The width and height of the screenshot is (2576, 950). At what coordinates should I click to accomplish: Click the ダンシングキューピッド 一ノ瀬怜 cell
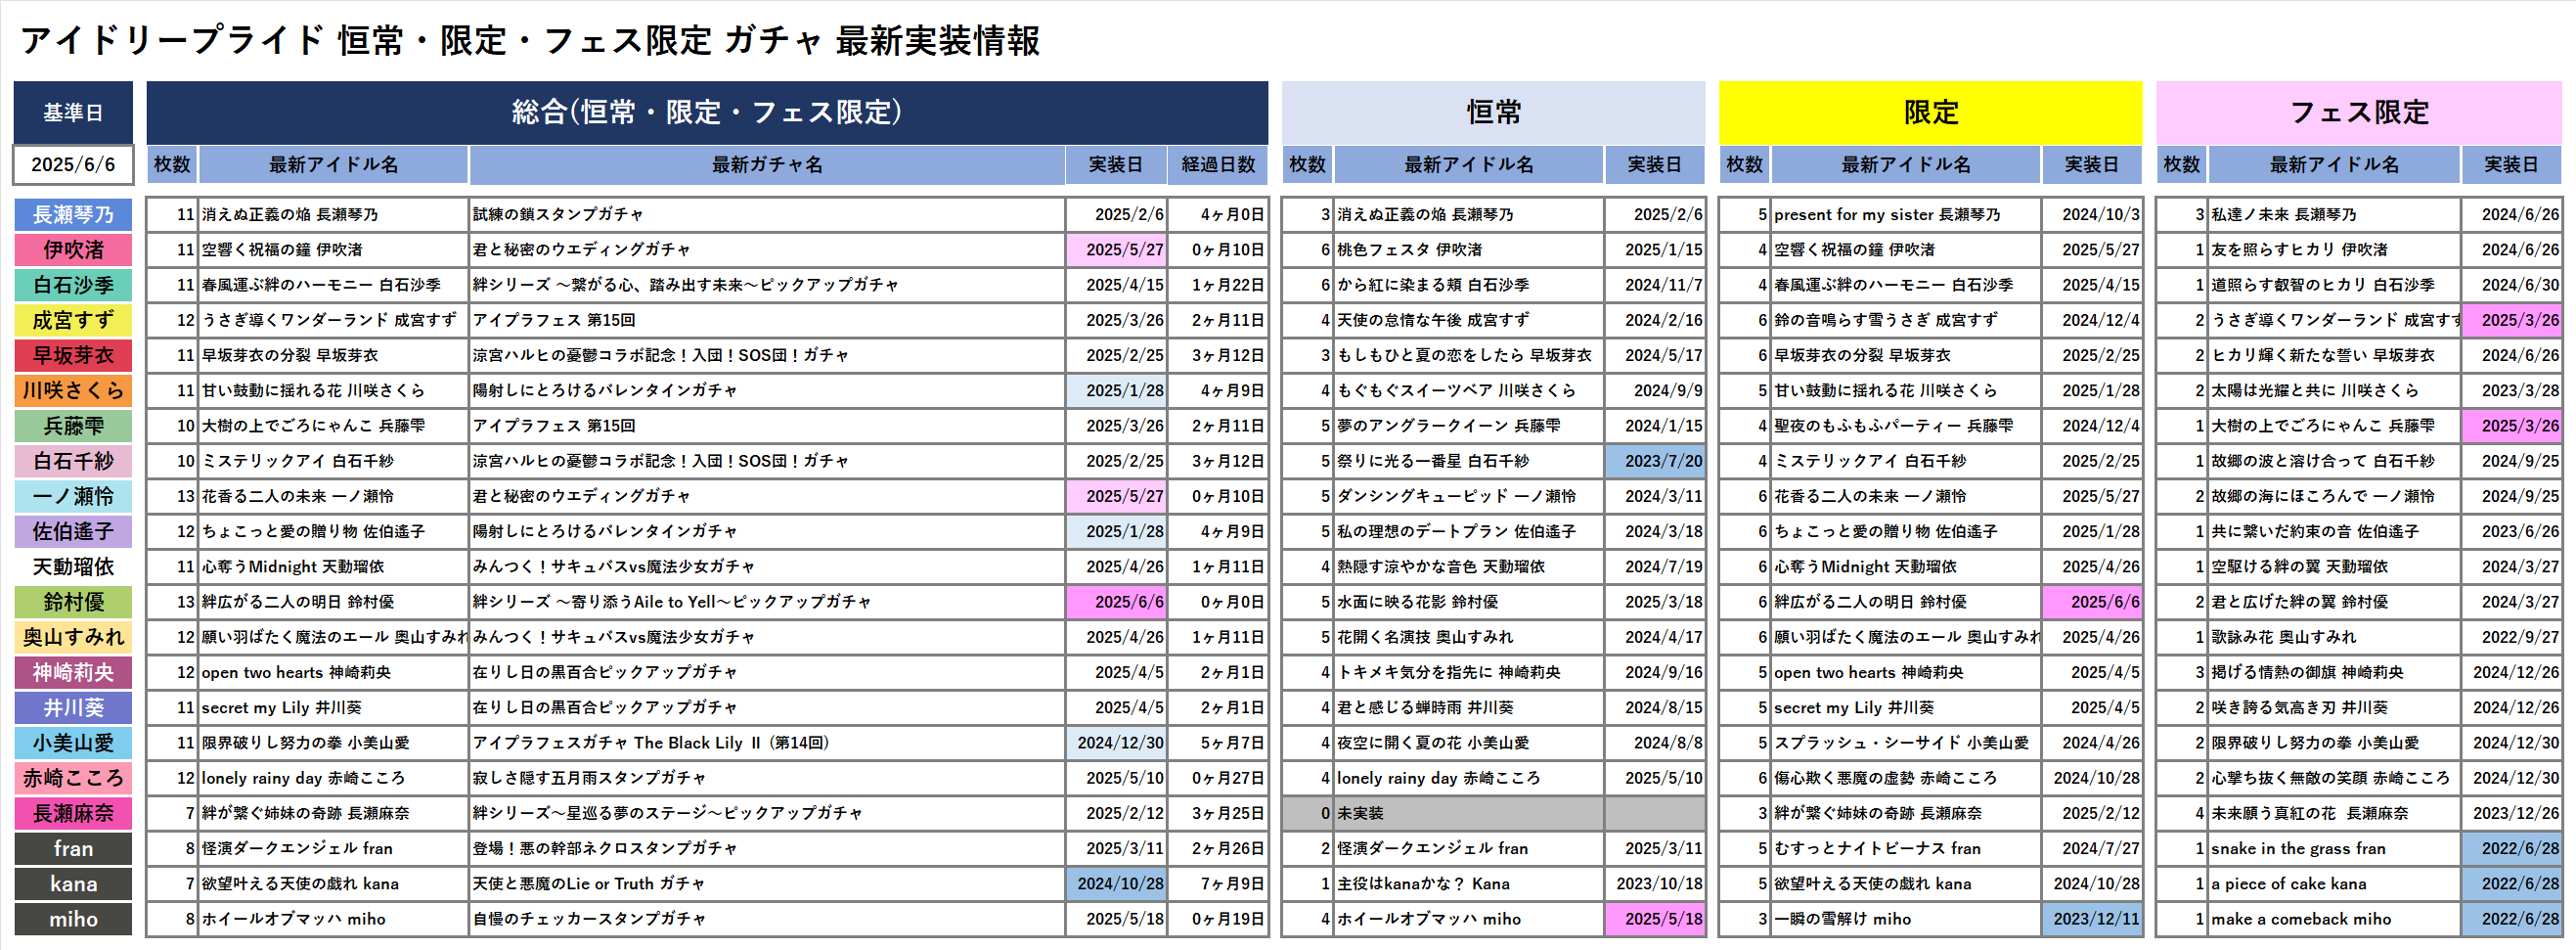point(1468,497)
